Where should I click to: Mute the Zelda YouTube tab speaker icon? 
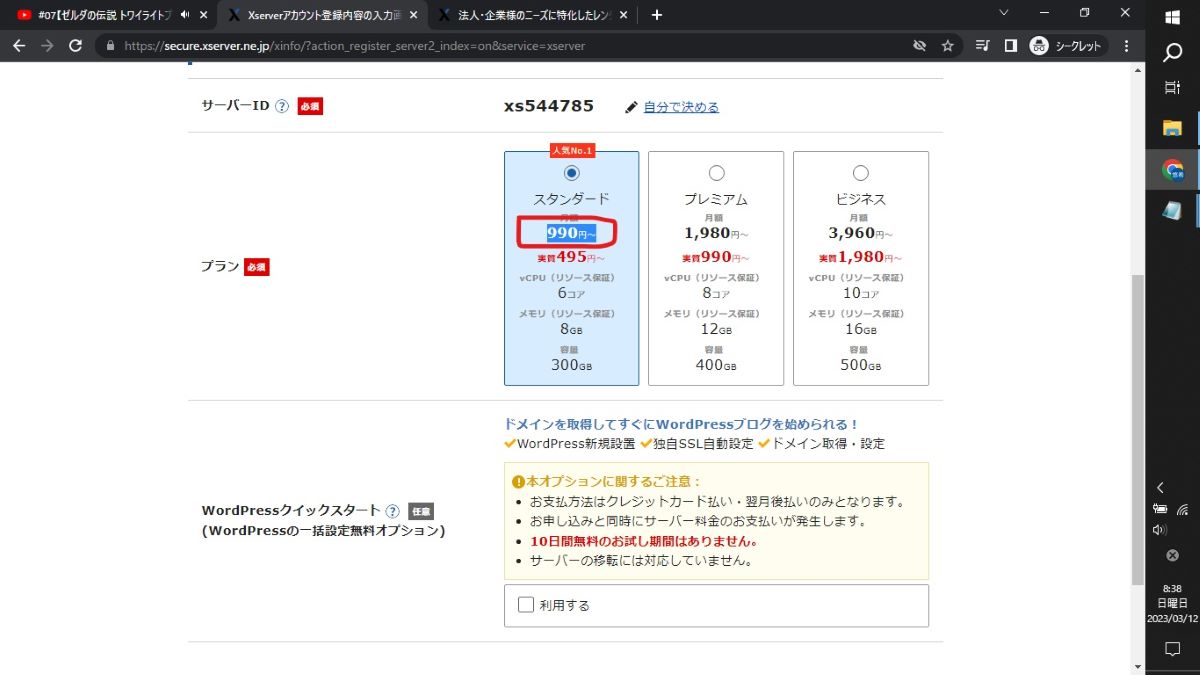click(x=185, y=15)
